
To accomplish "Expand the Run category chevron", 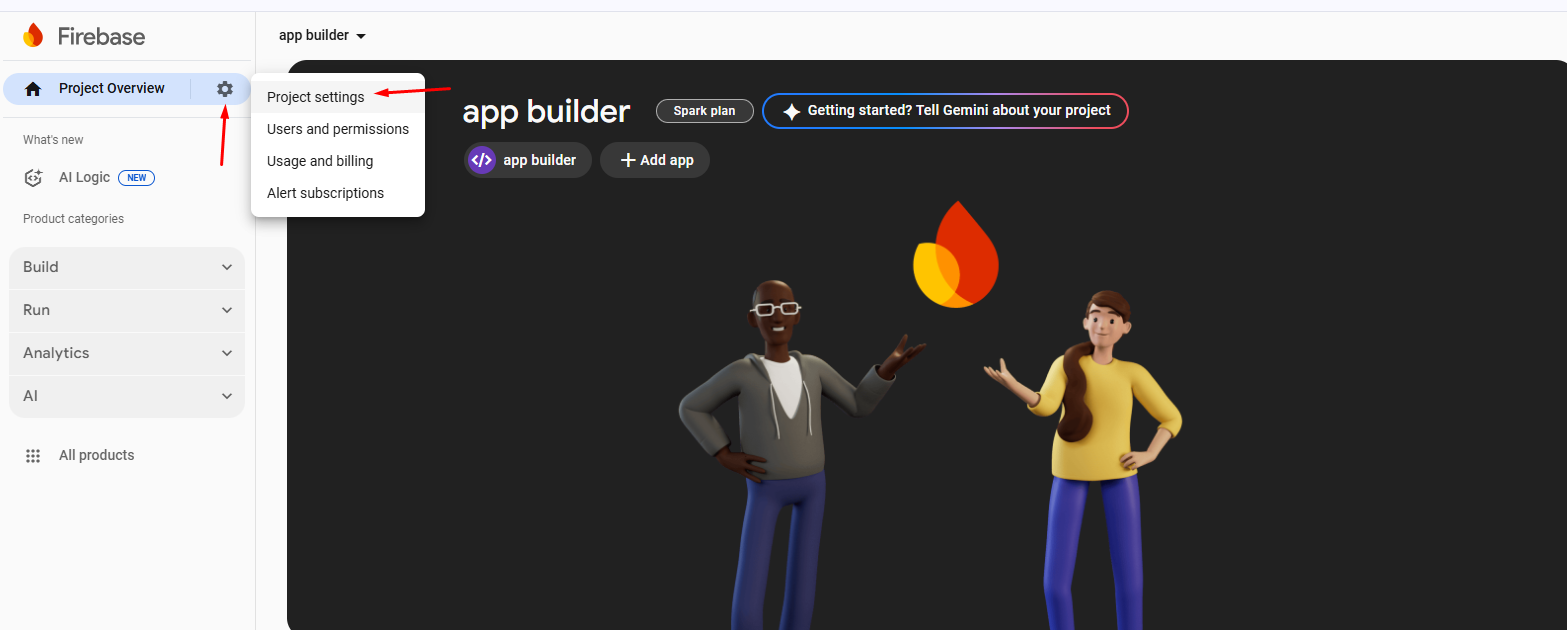I will pos(227,310).
